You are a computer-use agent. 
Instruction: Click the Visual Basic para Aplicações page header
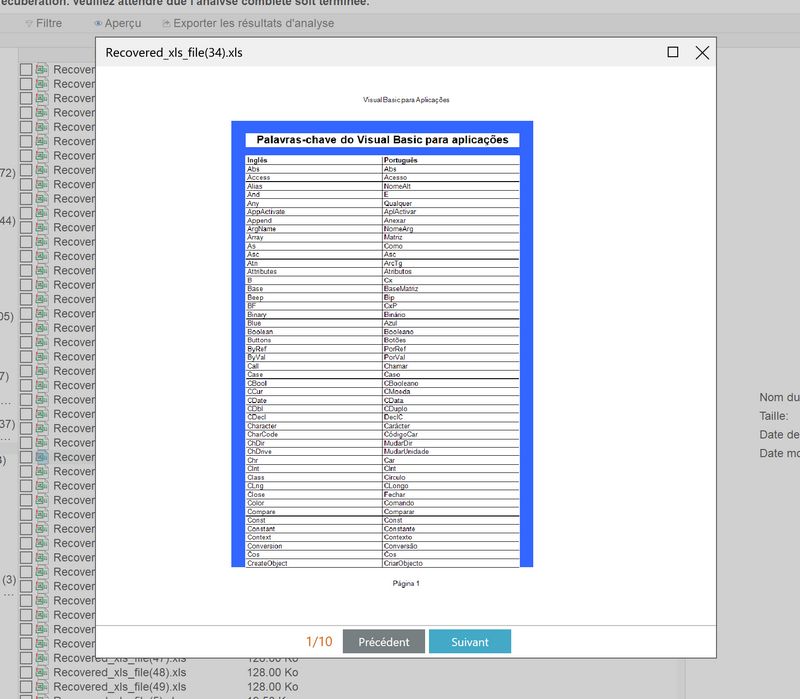click(x=406, y=99)
